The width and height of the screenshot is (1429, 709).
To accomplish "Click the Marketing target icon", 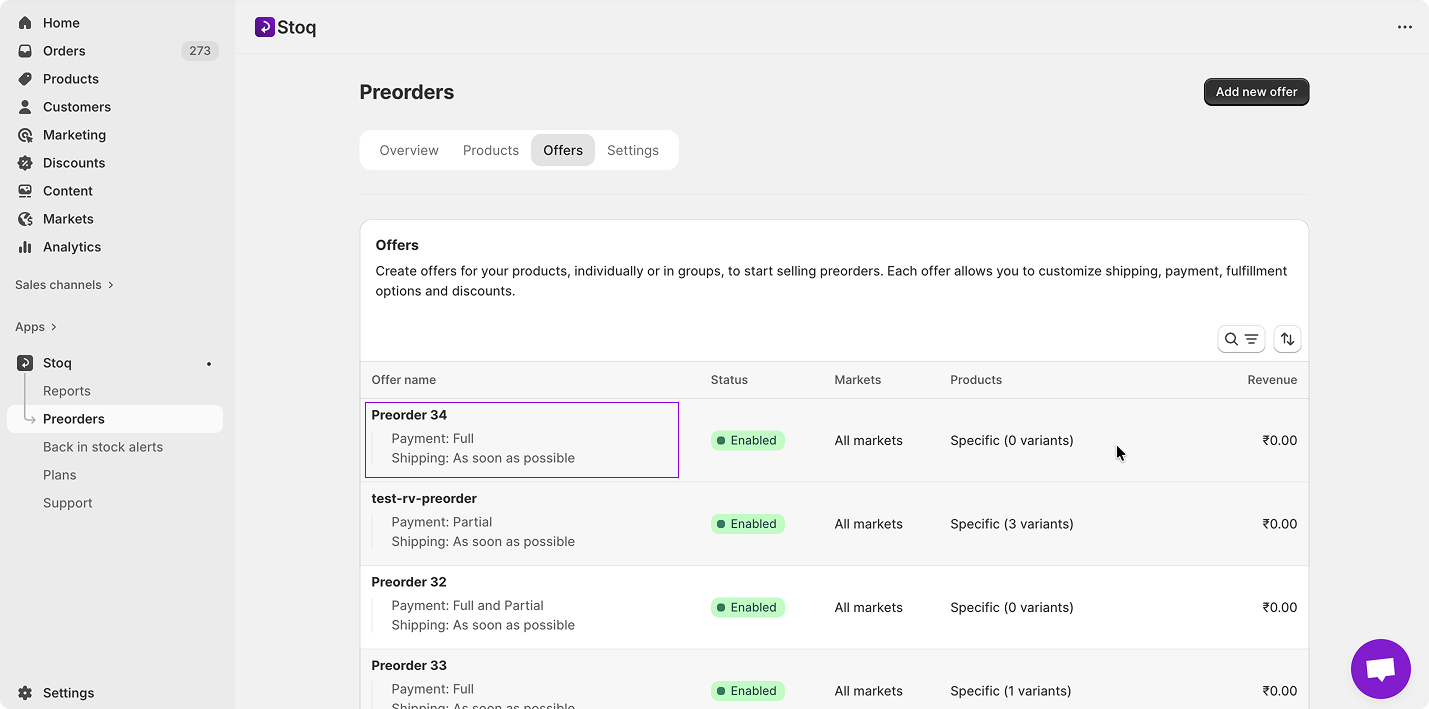I will (x=25, y=135).
